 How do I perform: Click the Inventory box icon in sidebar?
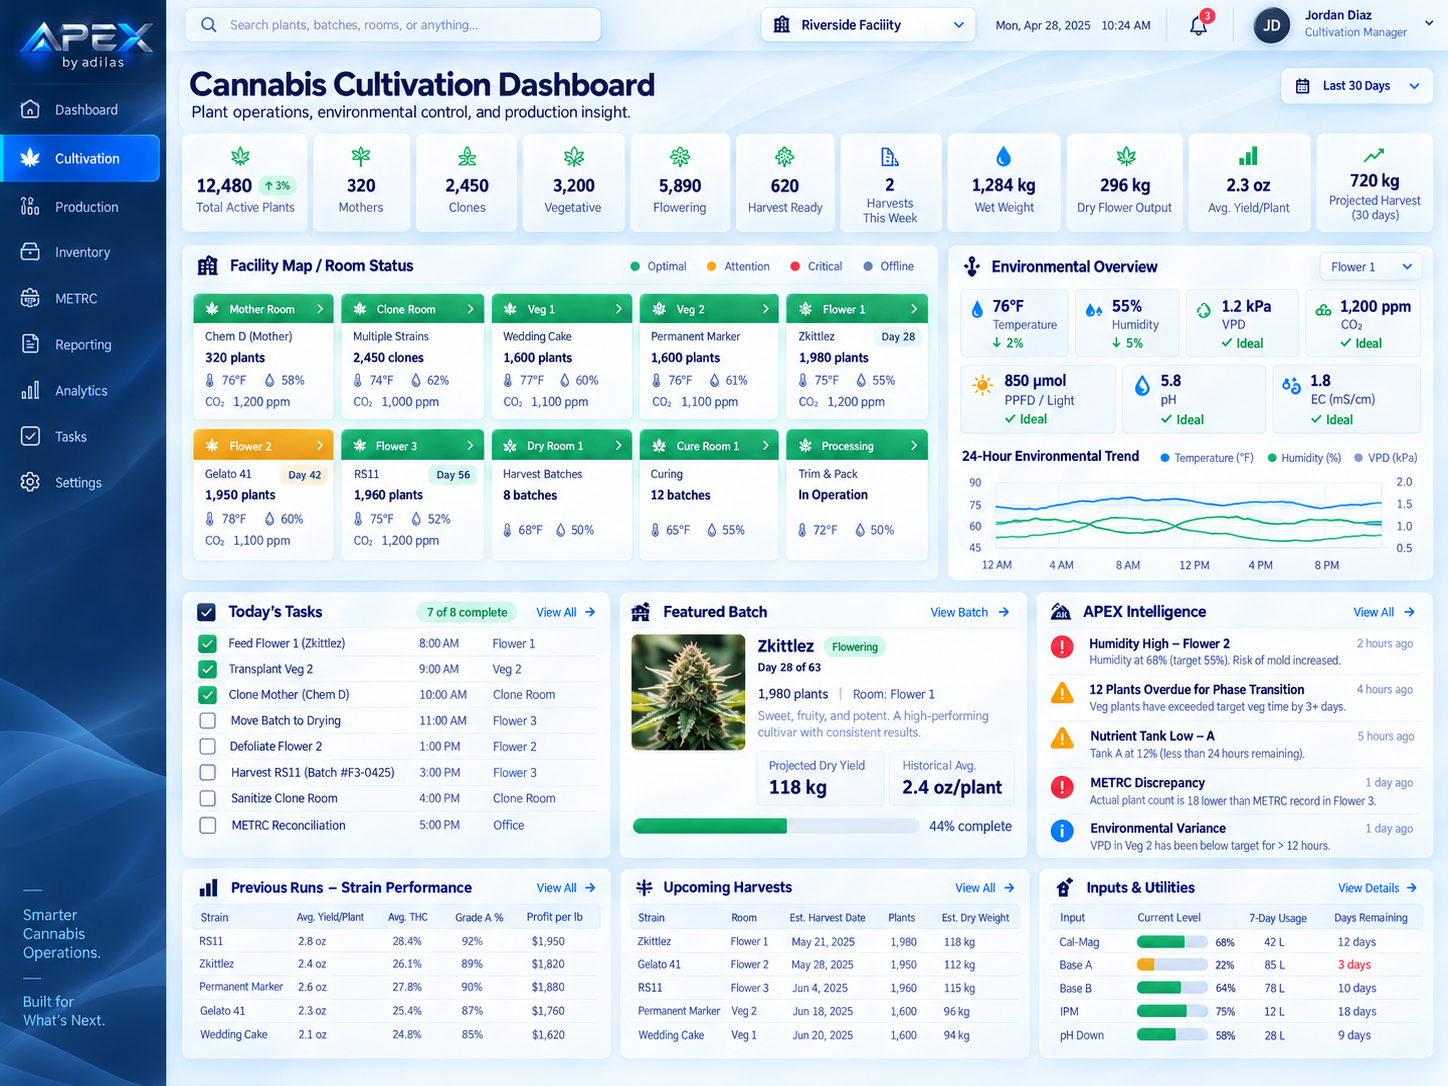point(30,252)
